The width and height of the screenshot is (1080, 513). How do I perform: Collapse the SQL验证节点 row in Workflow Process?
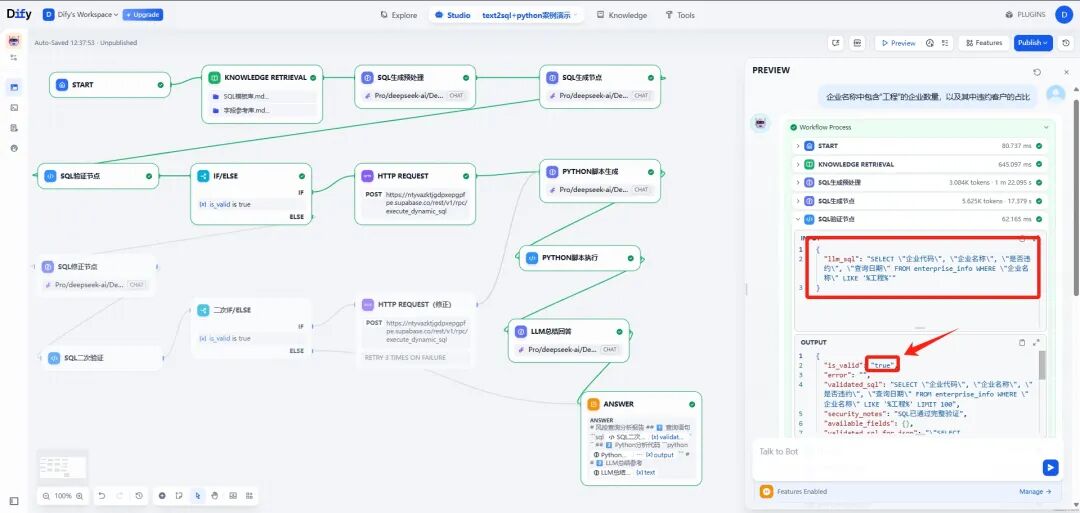[x=919, y=219]
